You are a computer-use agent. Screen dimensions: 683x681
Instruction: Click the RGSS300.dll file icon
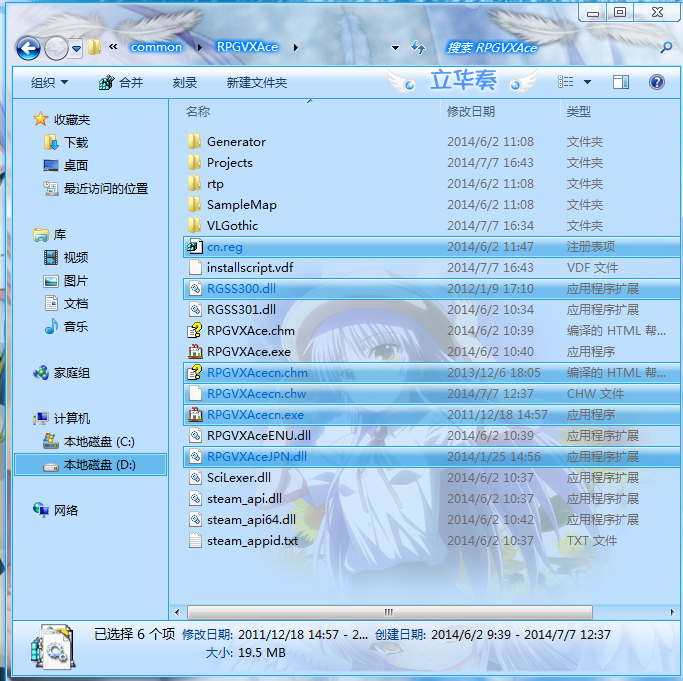pos(195,288)
